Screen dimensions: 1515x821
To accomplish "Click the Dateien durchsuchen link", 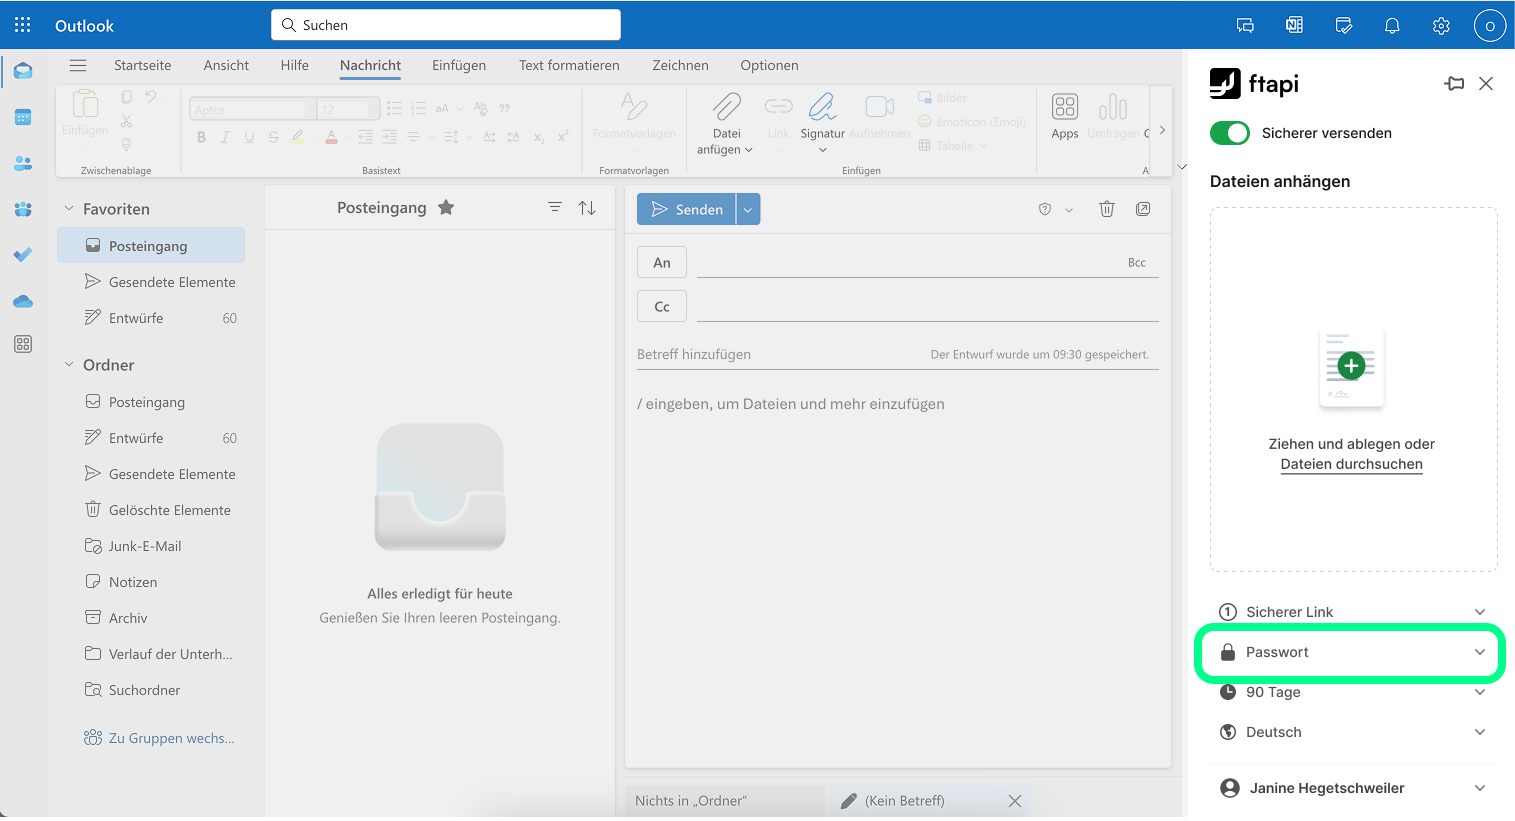I will (x=1351, y=464).
